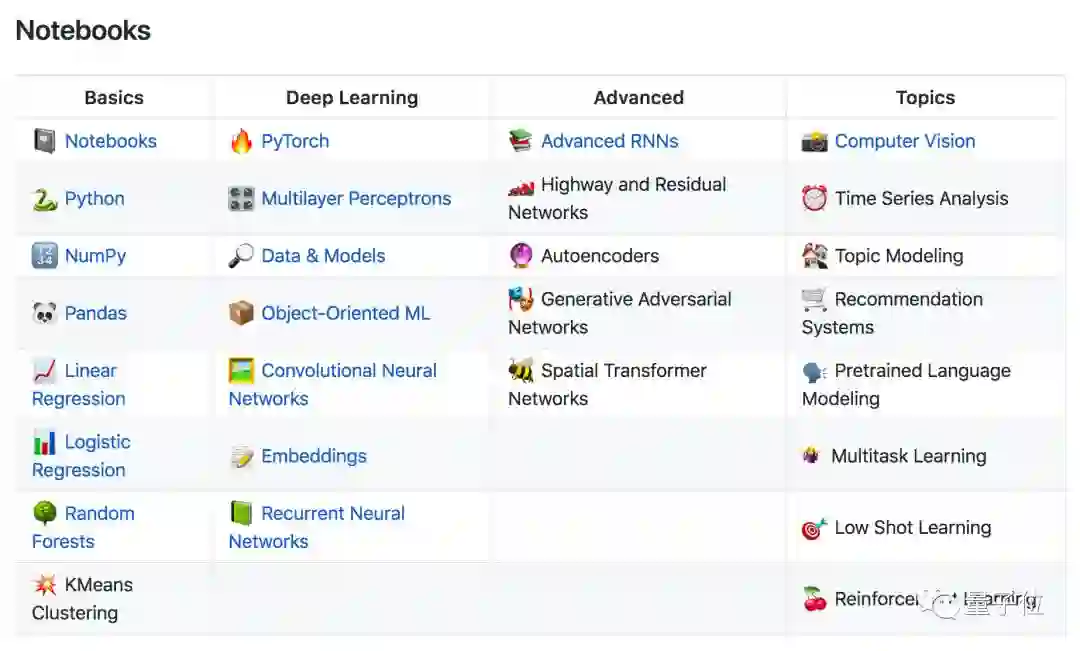
Task: Click the Deep Learning column header
Action: coord(352,98)
